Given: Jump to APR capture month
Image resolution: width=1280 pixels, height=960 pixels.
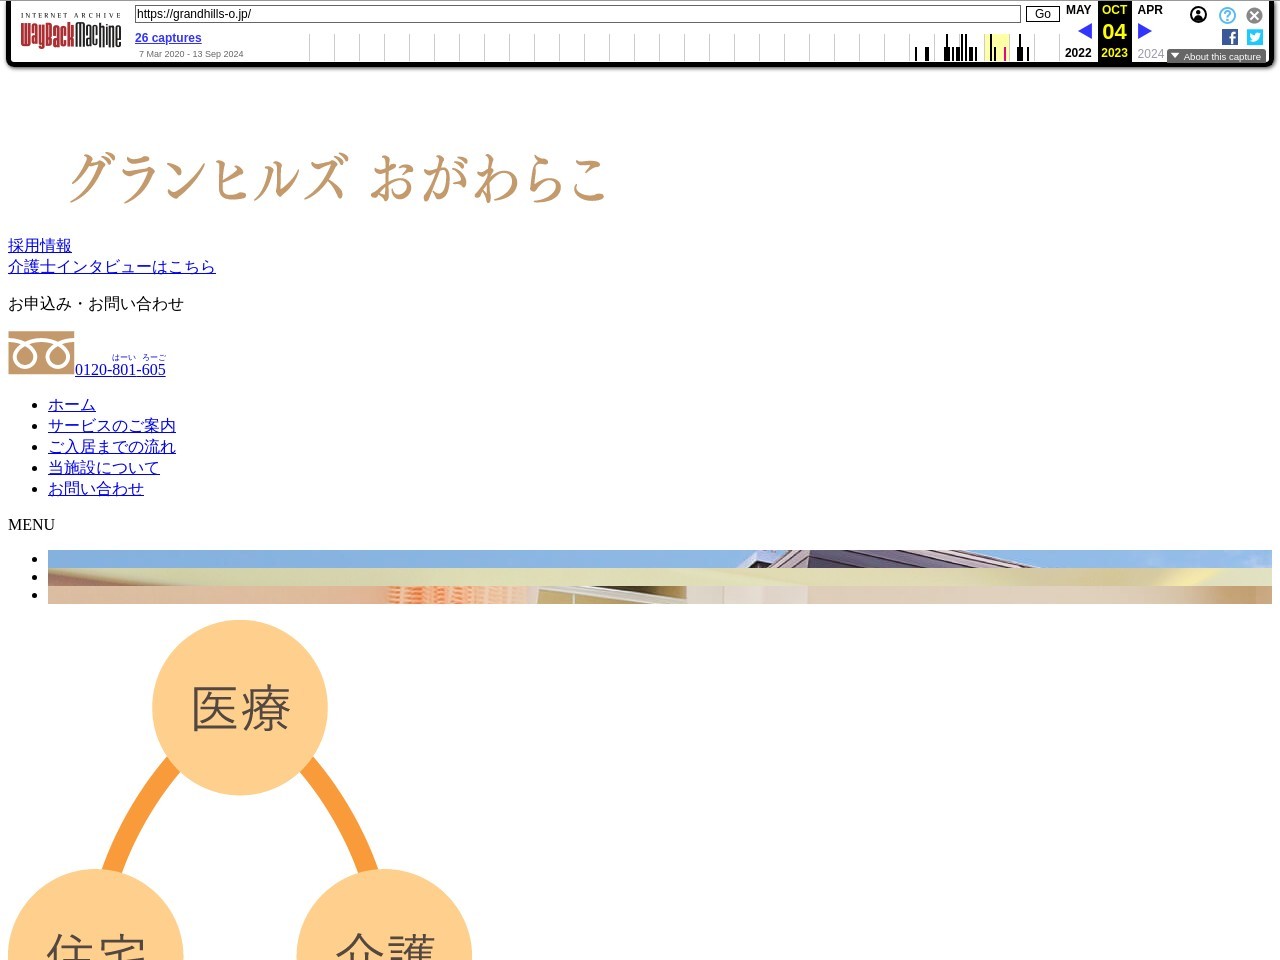Looking at the screenshot, I should (x=1150, y=10).
